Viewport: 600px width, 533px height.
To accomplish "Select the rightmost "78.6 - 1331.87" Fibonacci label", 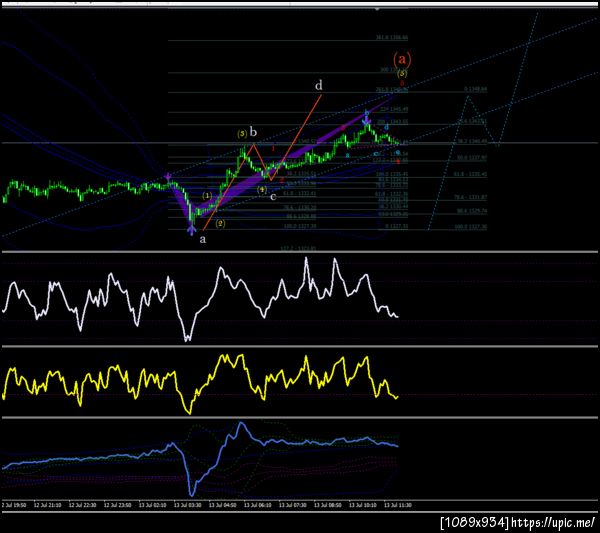I will pyautogui.click(x=471, y=197).
